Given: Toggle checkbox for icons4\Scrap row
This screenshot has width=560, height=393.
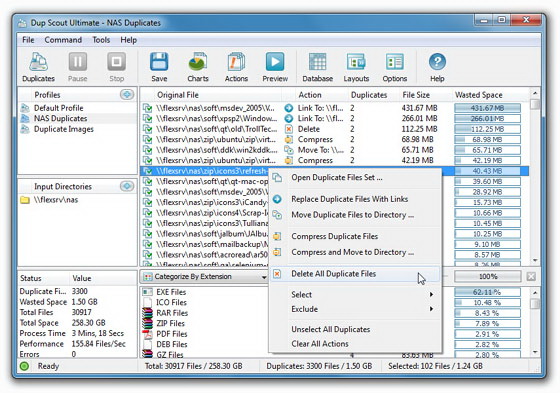Looking at the screenshot, I should (x=147, y=213).
